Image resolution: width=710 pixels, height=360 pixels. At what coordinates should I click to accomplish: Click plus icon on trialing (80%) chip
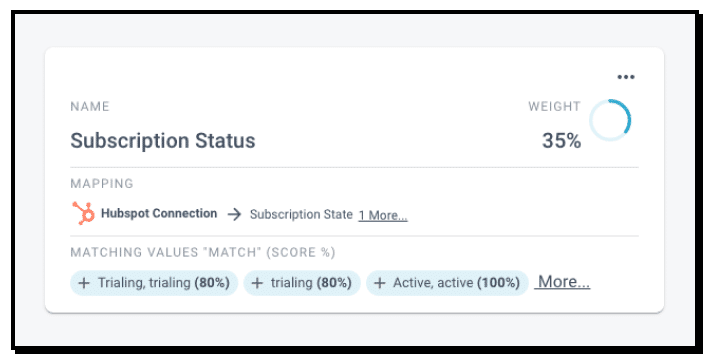pos(257,283)
